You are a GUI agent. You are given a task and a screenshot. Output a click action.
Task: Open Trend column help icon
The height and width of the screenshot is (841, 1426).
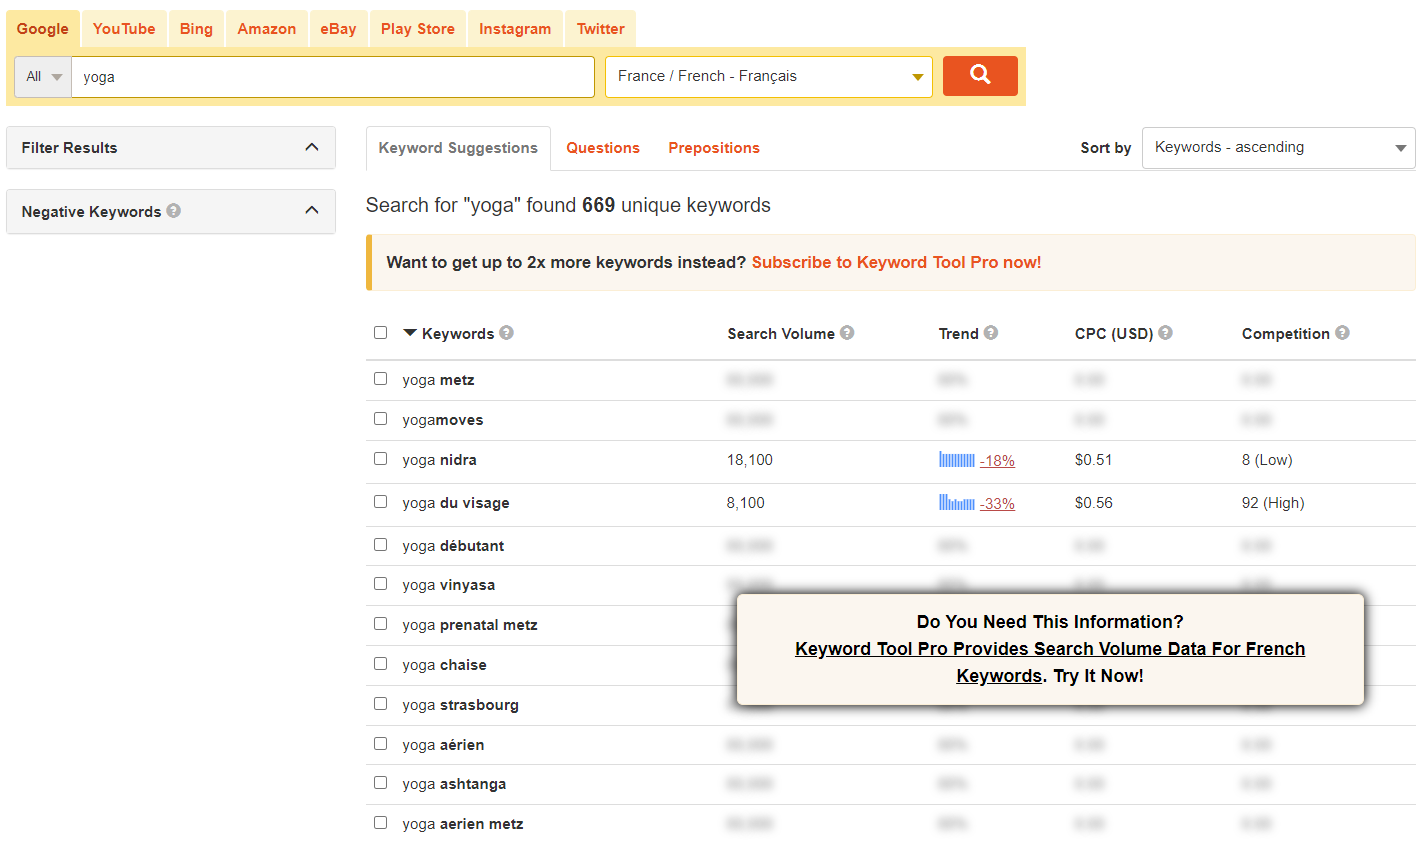point(991,333)
